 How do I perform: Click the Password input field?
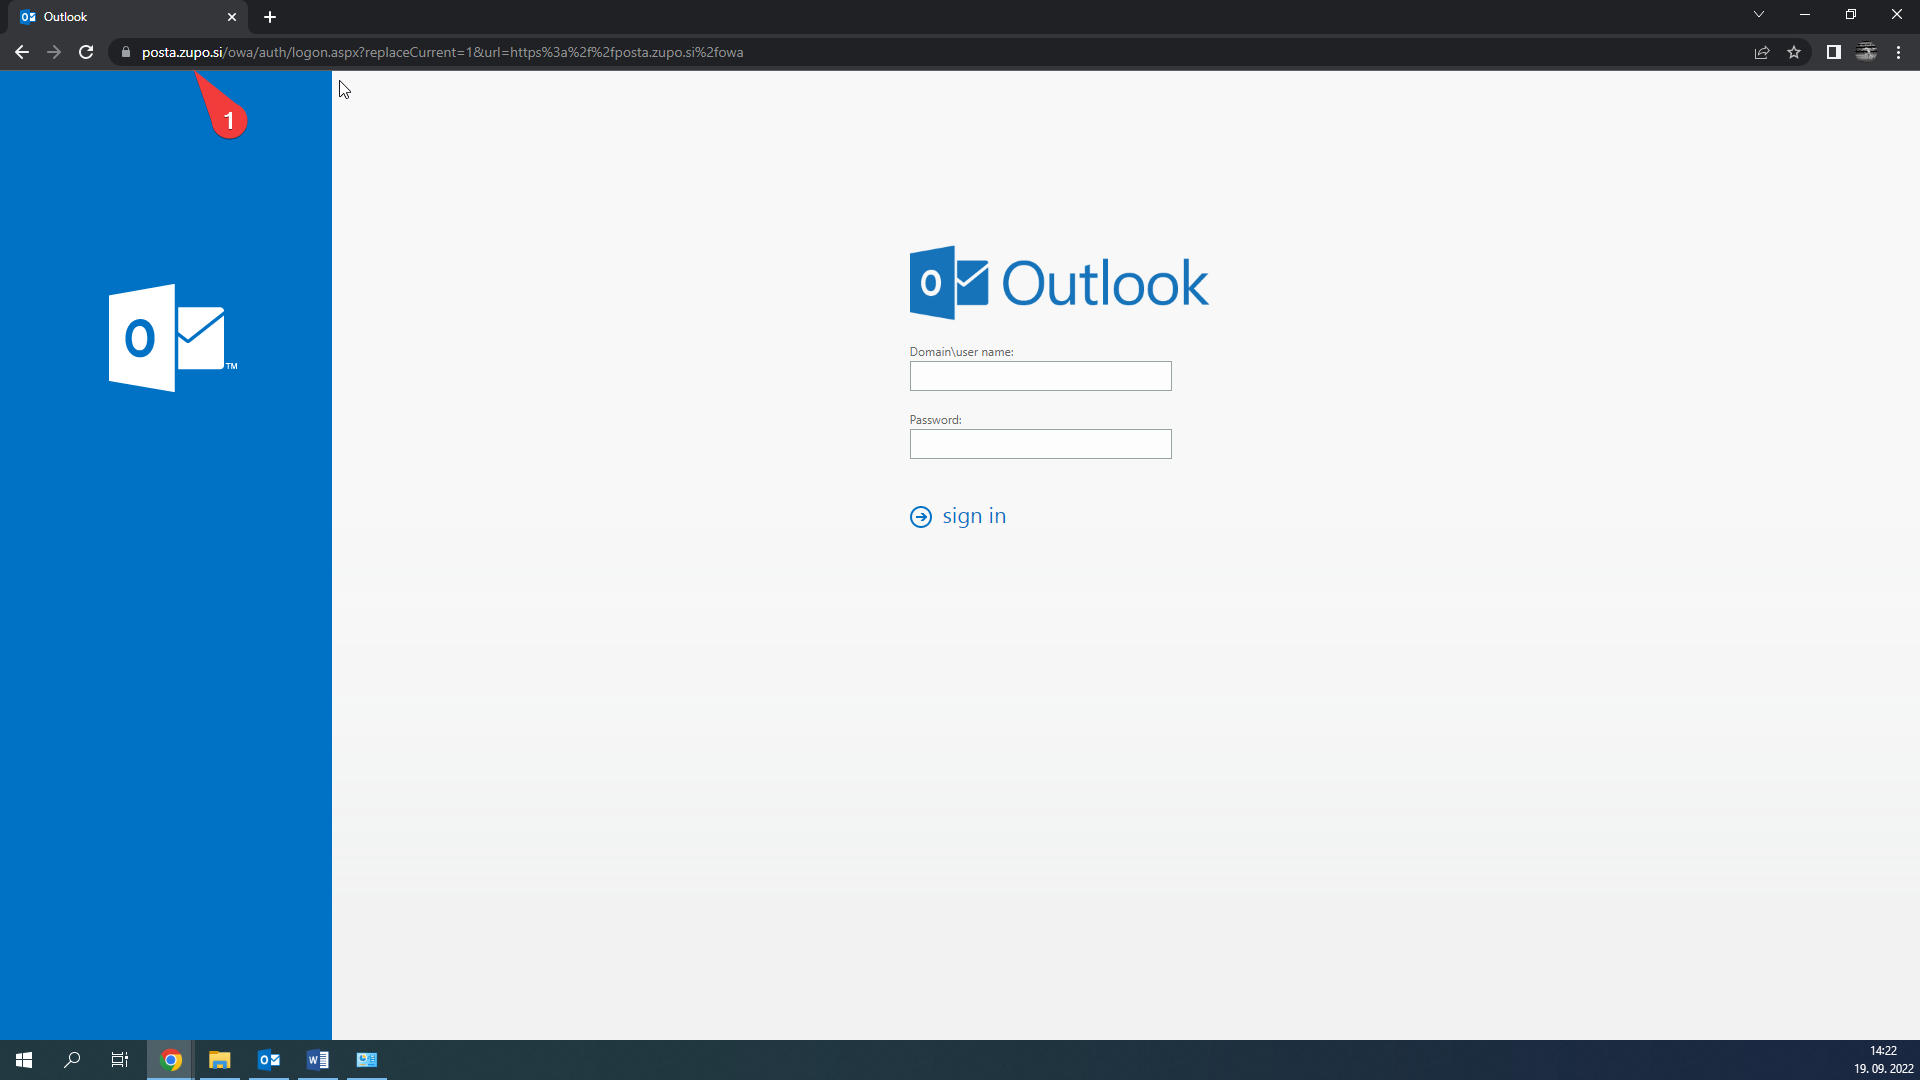(x=1040, y=444)
